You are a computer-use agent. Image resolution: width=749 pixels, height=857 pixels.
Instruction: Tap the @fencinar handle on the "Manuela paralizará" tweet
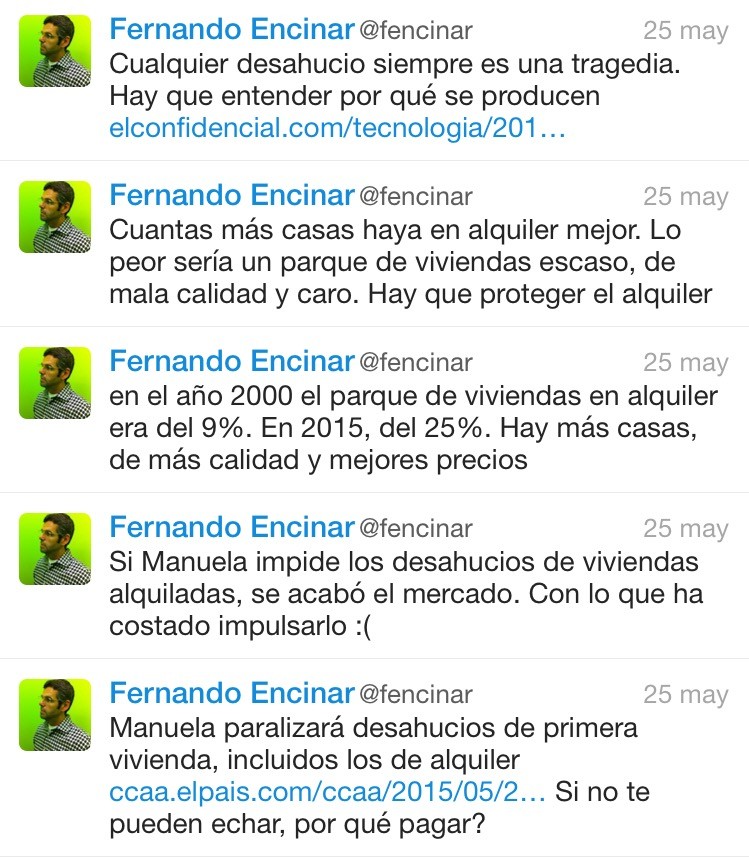tap(416, 695)
